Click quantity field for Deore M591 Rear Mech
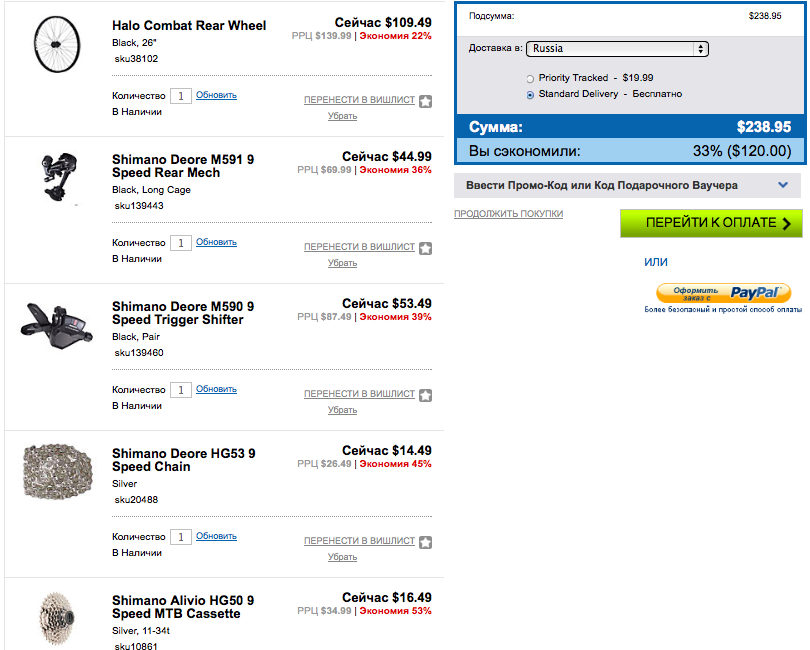 [181, 243]
